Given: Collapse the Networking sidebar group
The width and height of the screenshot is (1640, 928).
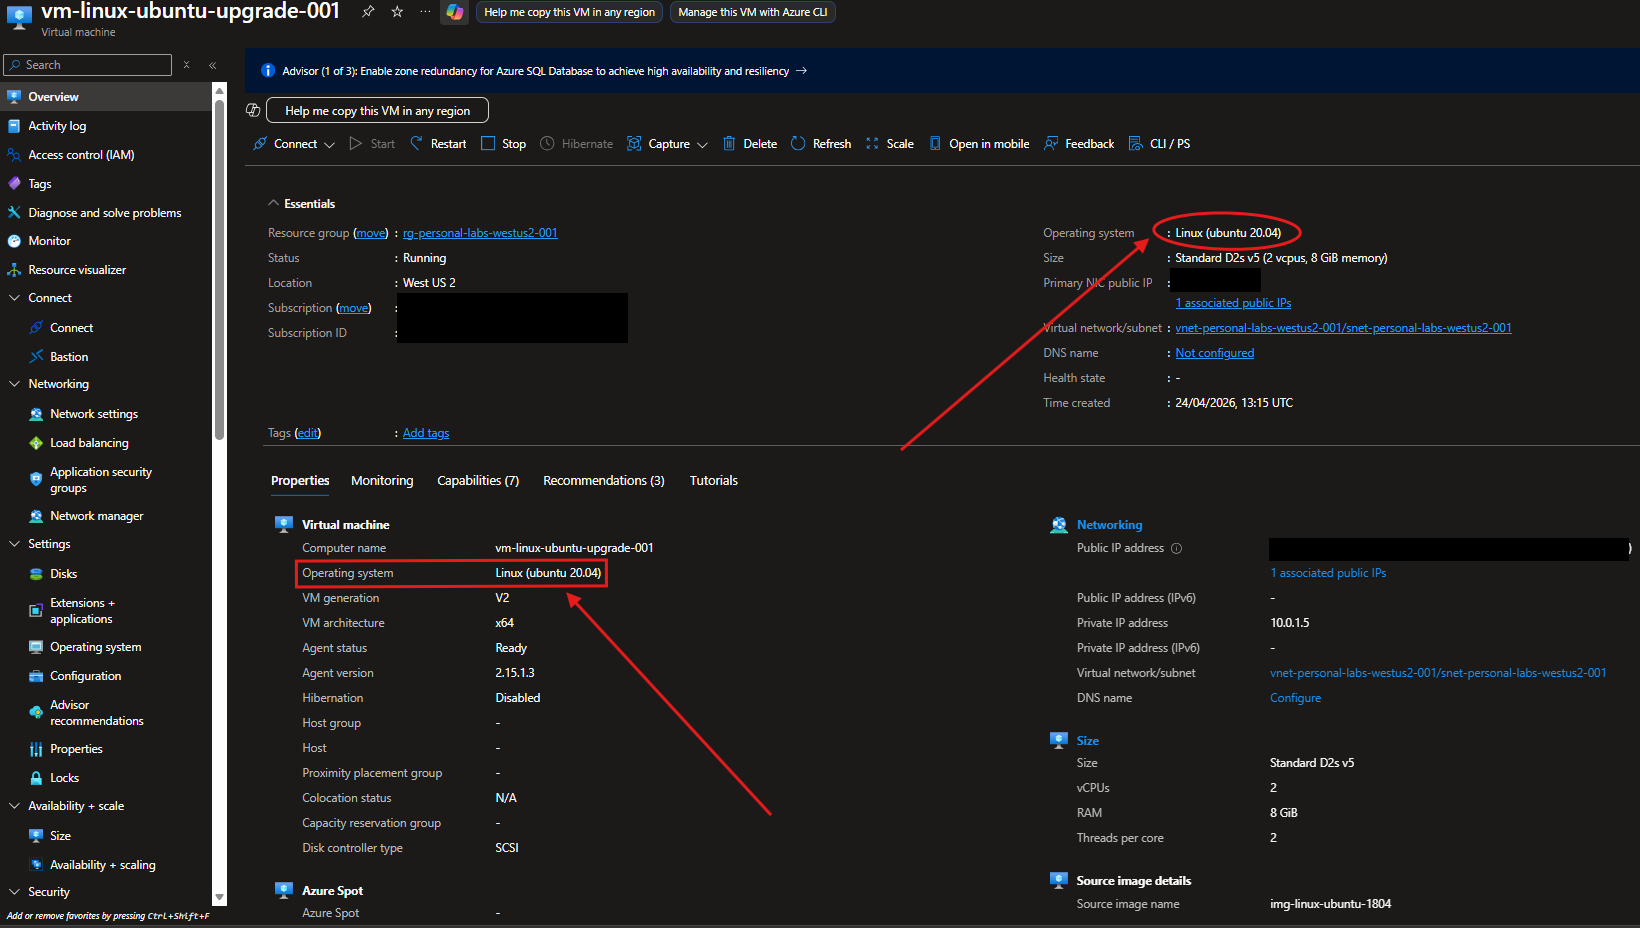Looking at the screenshot, I should tap(14, 384).
